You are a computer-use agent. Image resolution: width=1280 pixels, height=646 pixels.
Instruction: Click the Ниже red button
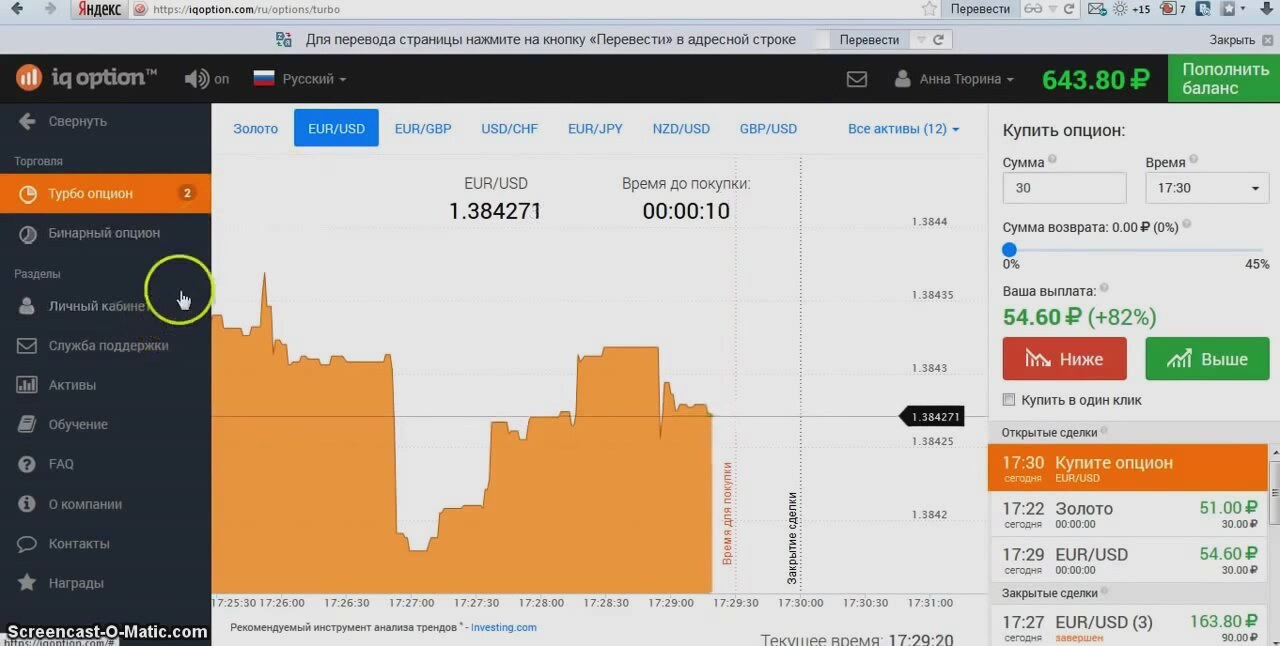[1064, 358]
